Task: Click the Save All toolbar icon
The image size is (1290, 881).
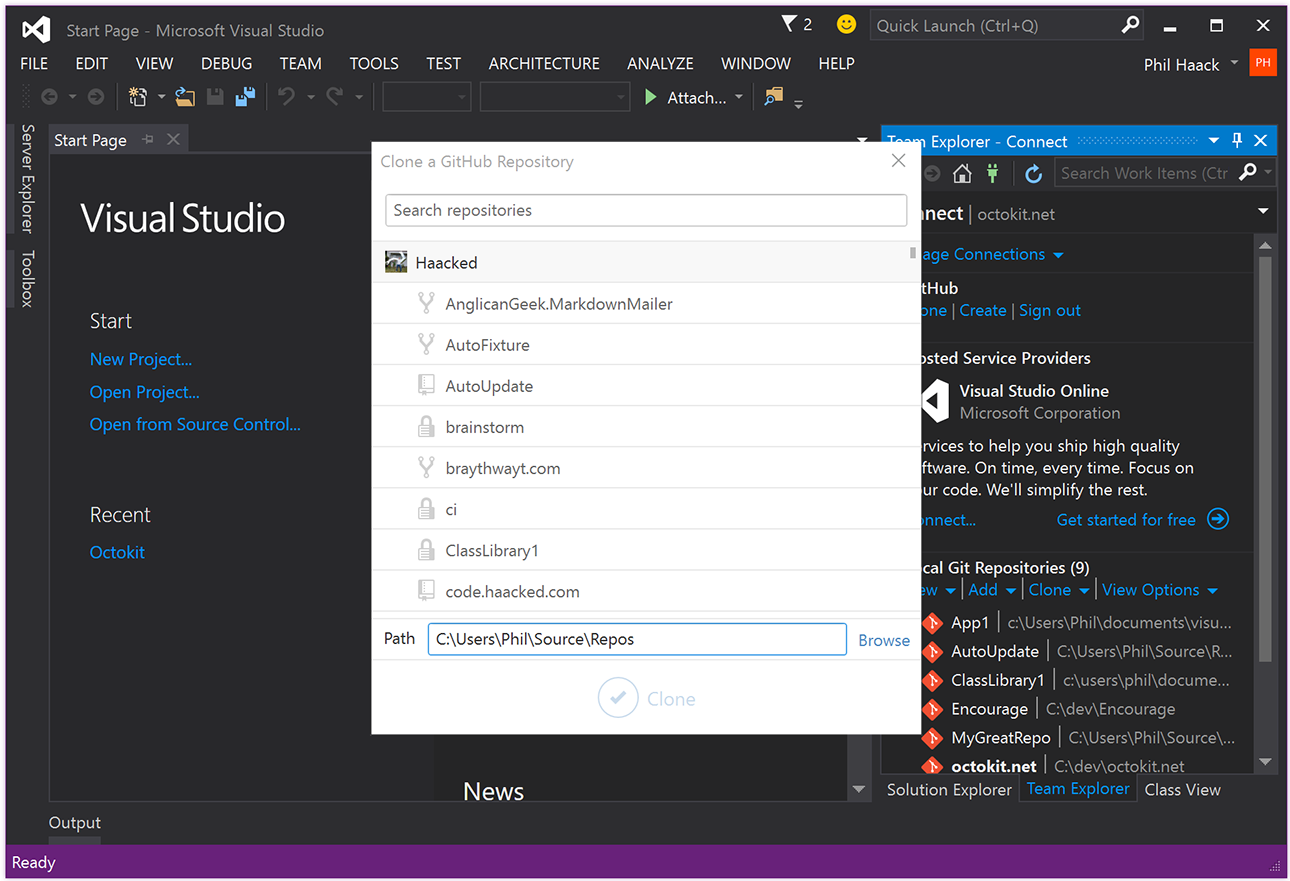Action: click(x=245, y=97)
